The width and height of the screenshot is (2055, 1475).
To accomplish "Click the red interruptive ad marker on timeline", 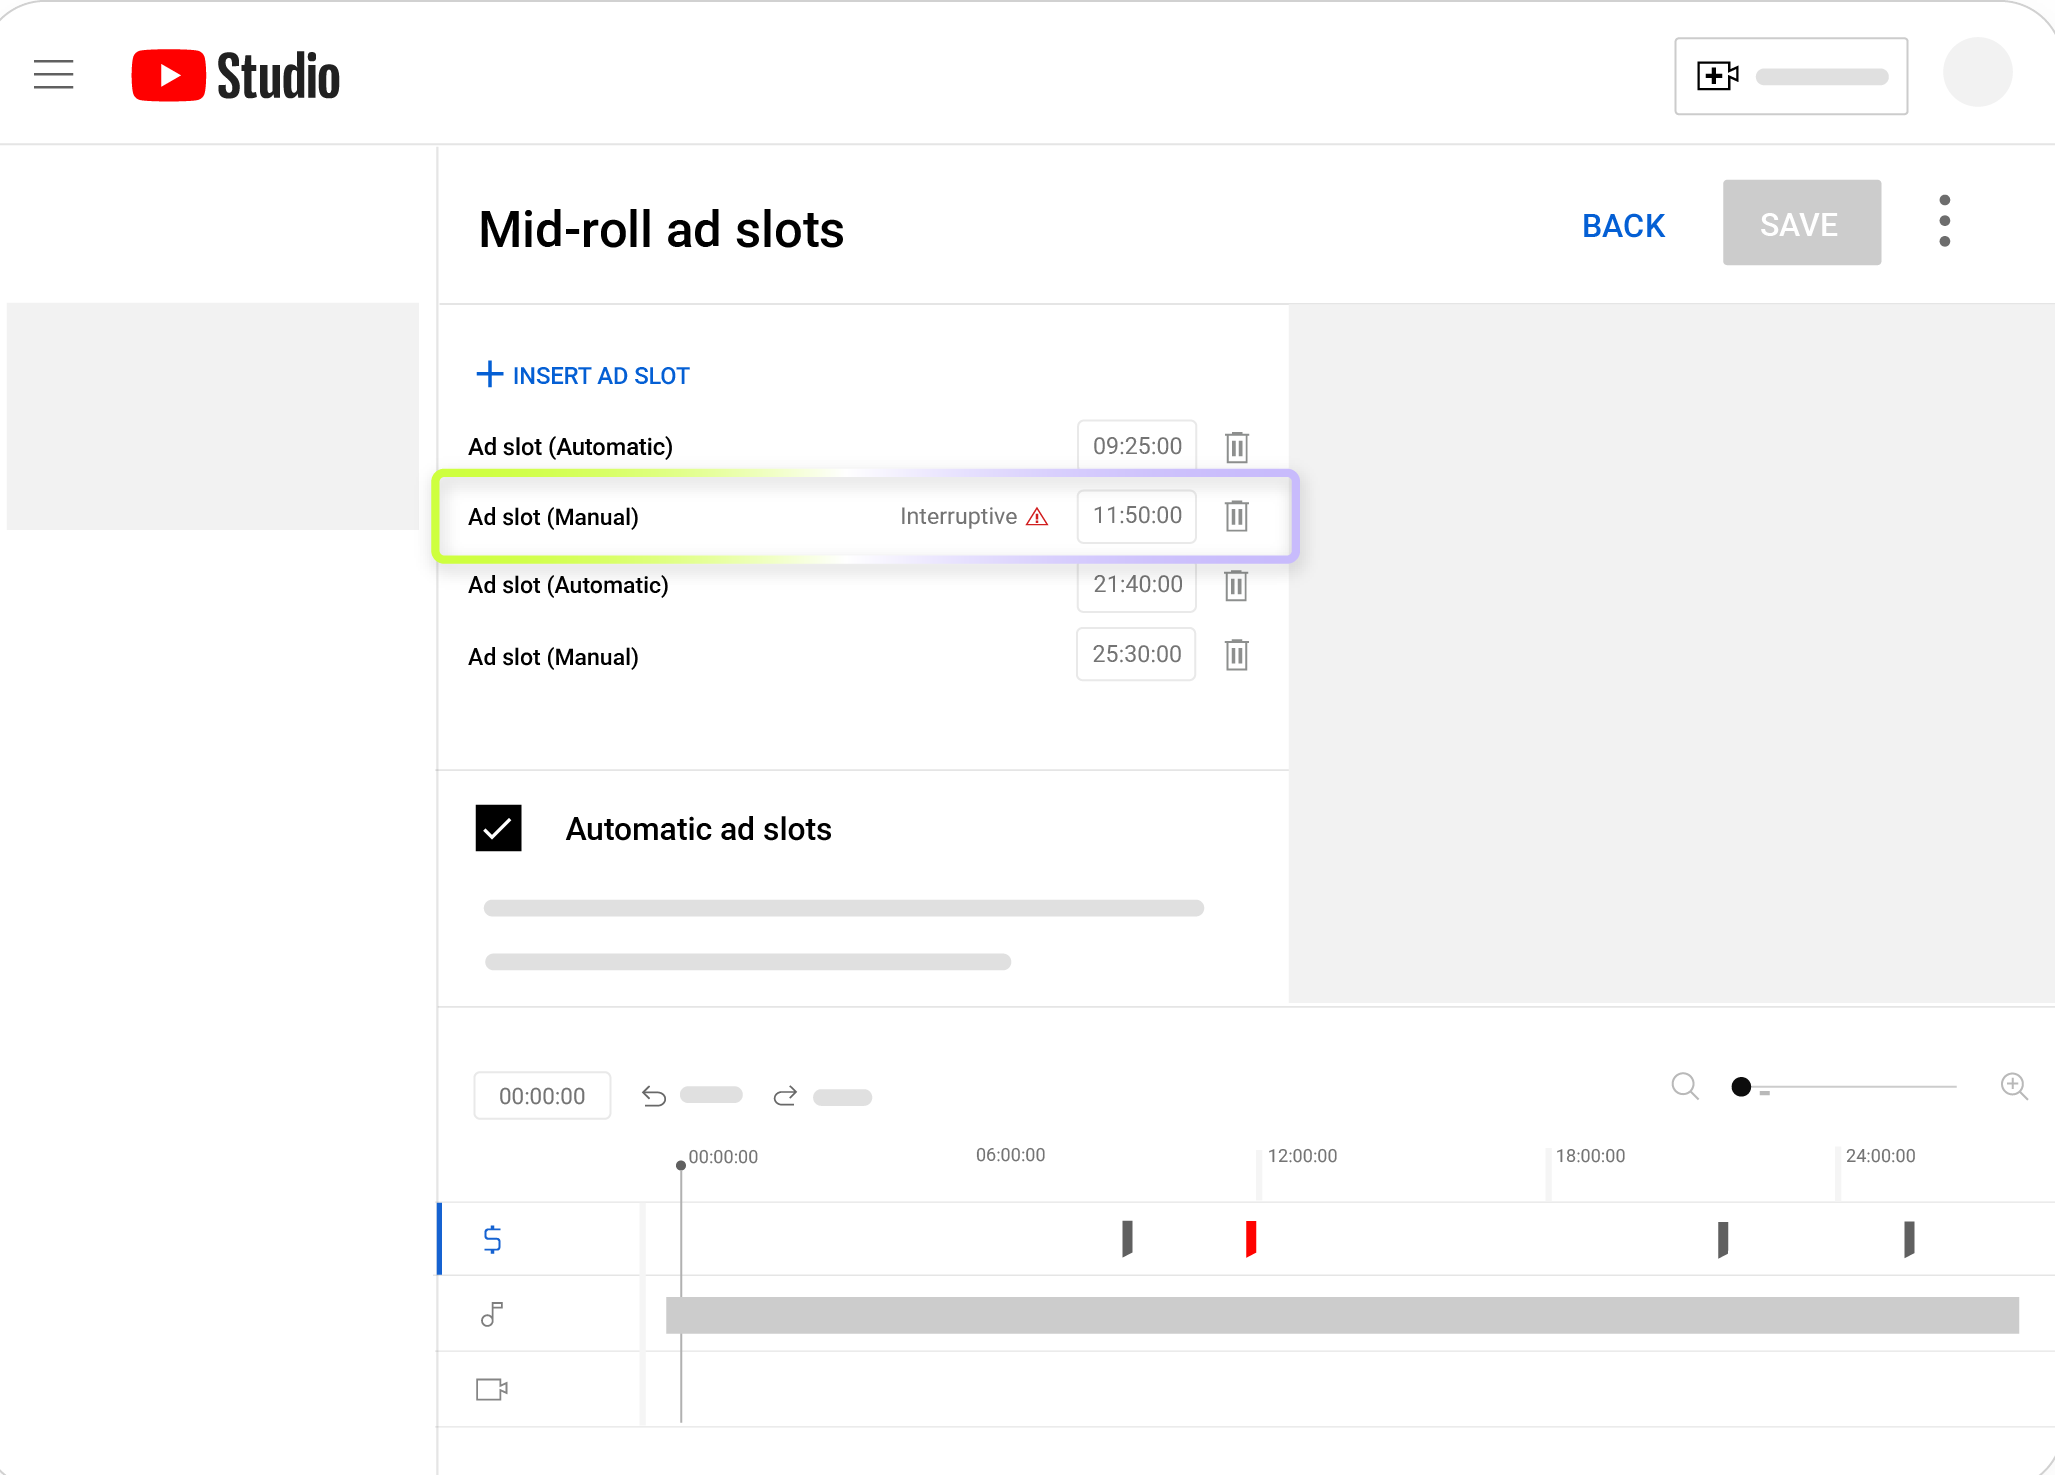I will click(1250, 1238).
